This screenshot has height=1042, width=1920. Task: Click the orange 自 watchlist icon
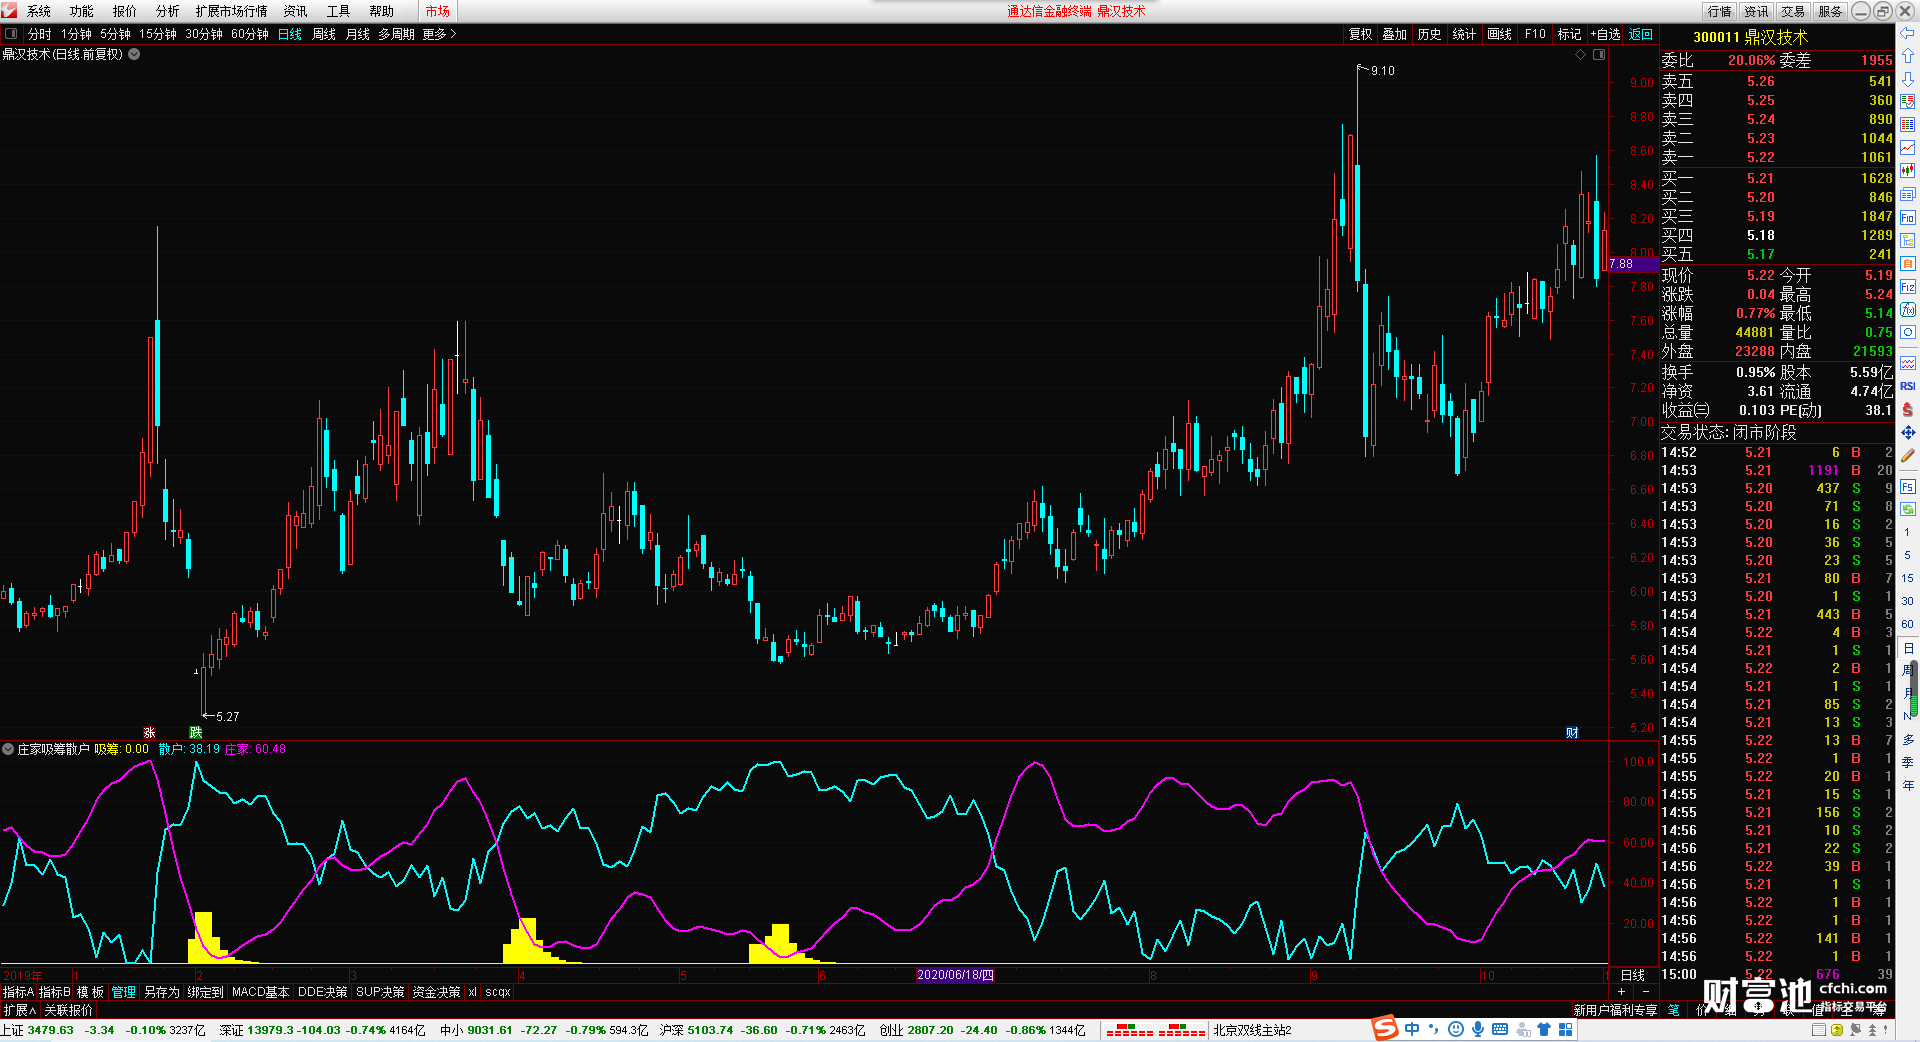tap(1908, 264)
